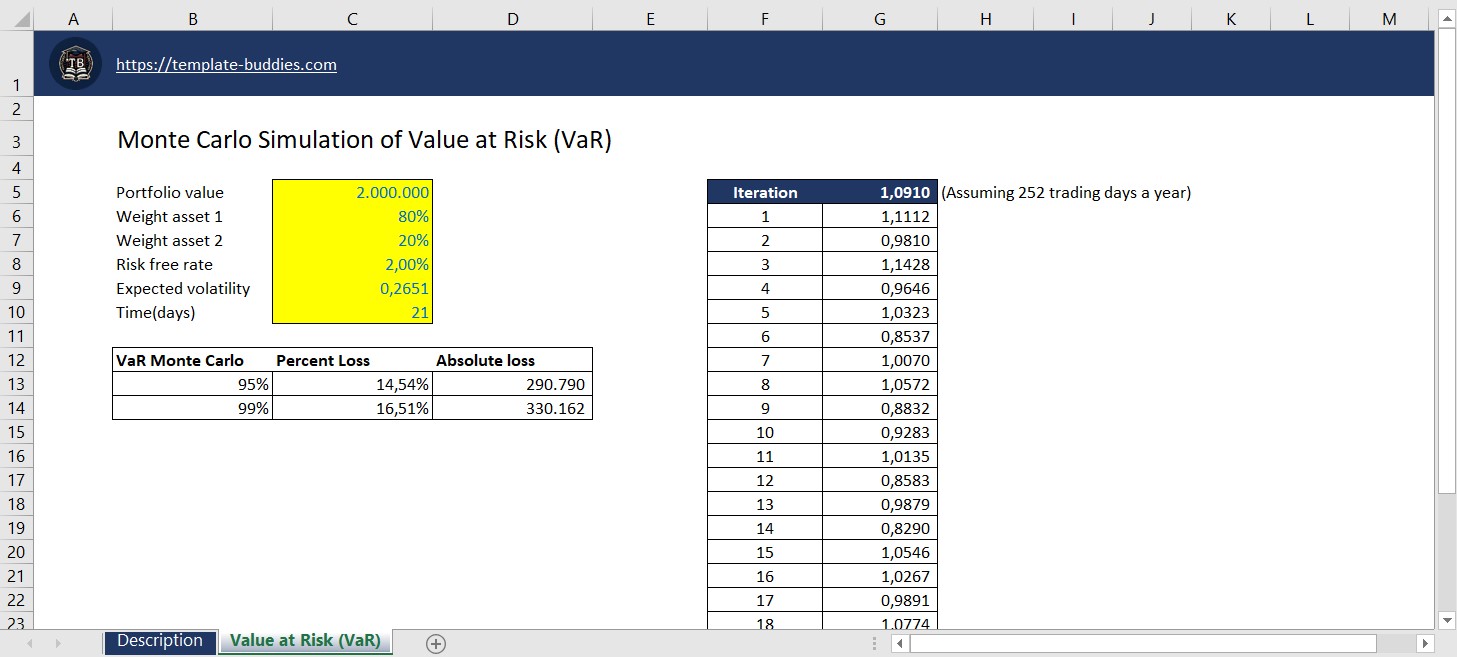1457x657 pixels.
Task: Switch to the Description sheet tab
Action: [x=159, y=641]
